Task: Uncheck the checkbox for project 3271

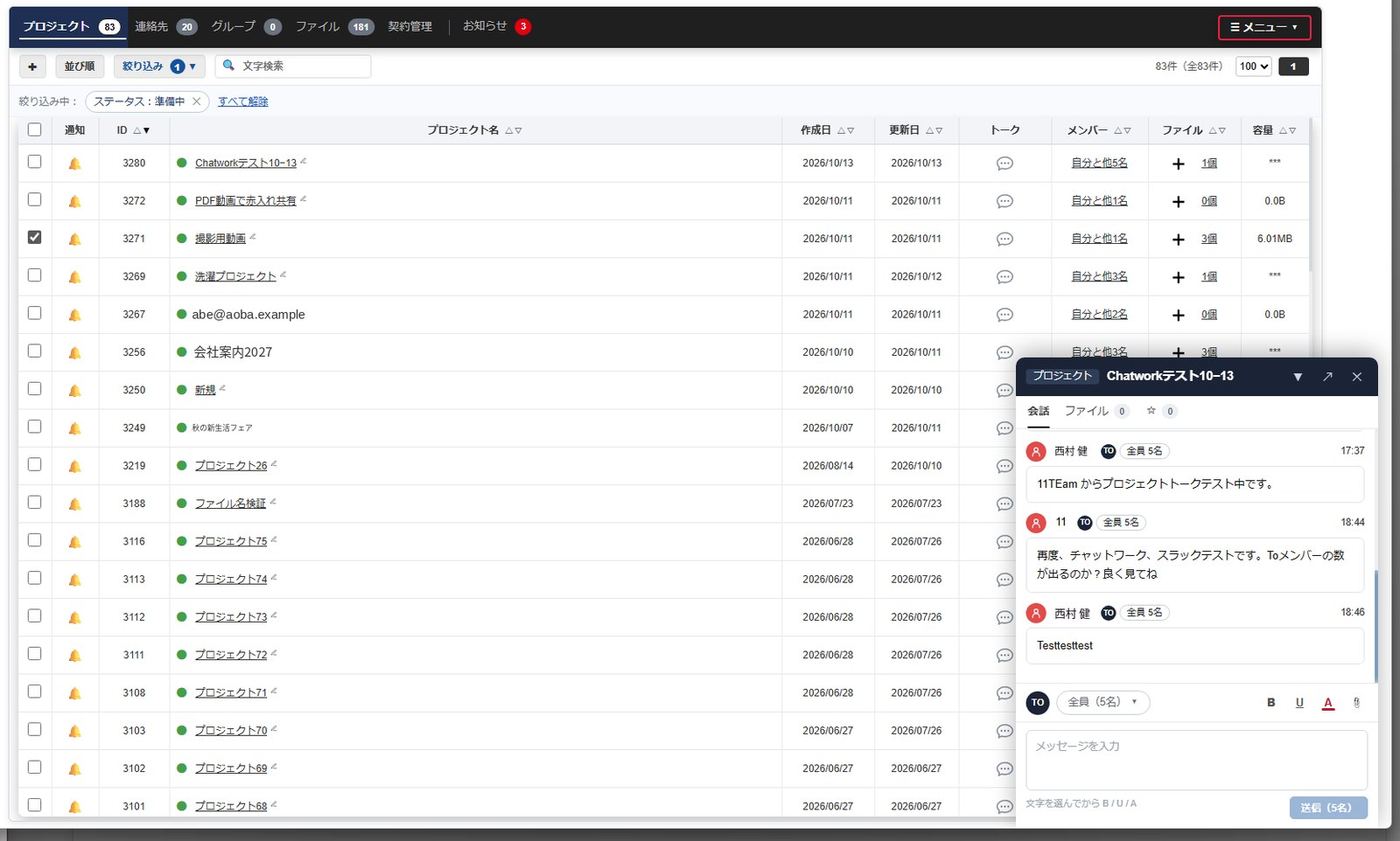Action: click(35, 237)
